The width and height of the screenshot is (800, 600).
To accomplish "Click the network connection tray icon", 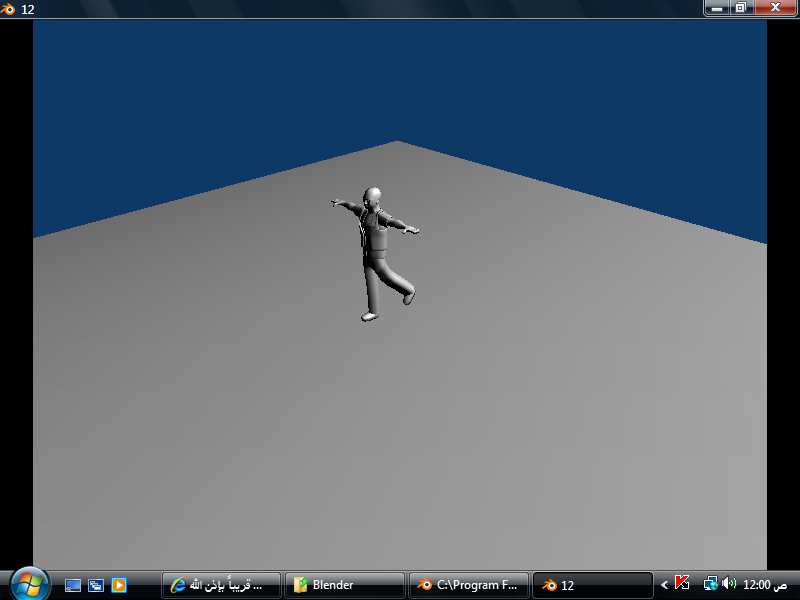I will pos(710,583).
